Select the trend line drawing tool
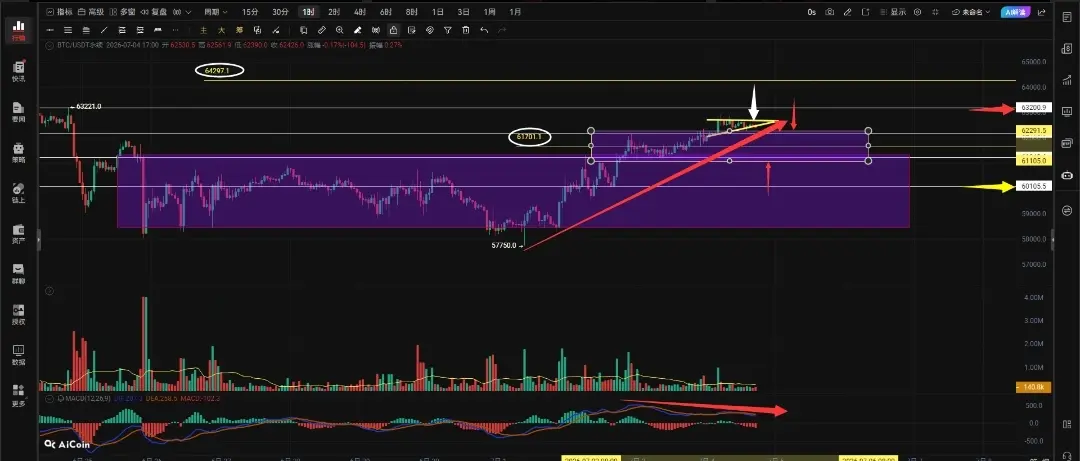Screen dimensions: 1080x461 pos(104,30)
